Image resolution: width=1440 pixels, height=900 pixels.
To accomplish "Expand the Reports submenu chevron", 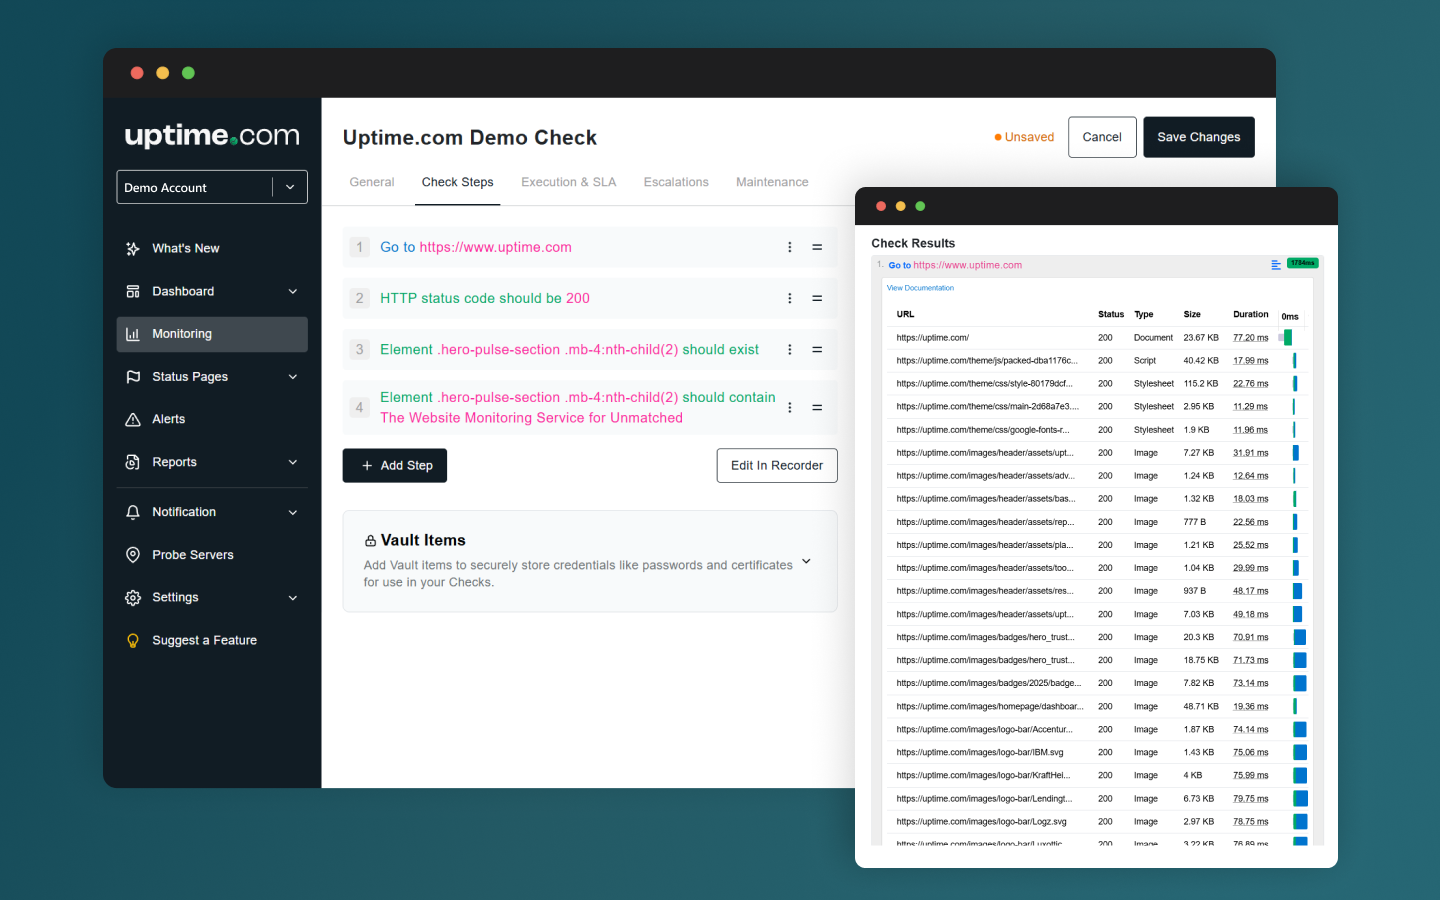I will coord(293,462).
